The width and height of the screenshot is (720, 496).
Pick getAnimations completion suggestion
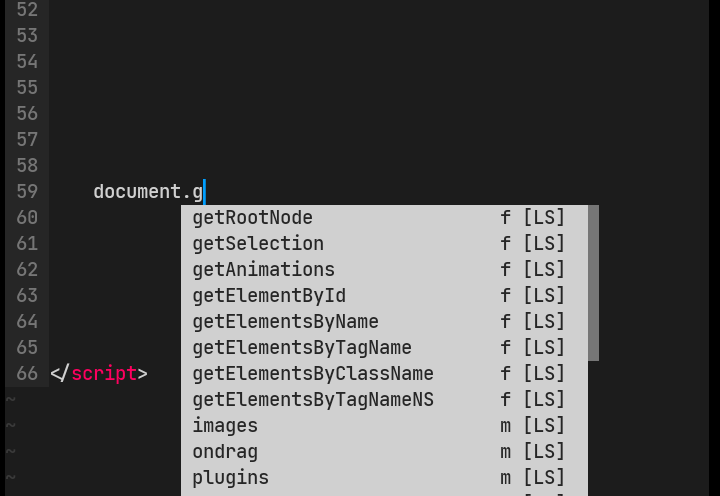pos(384,270)
